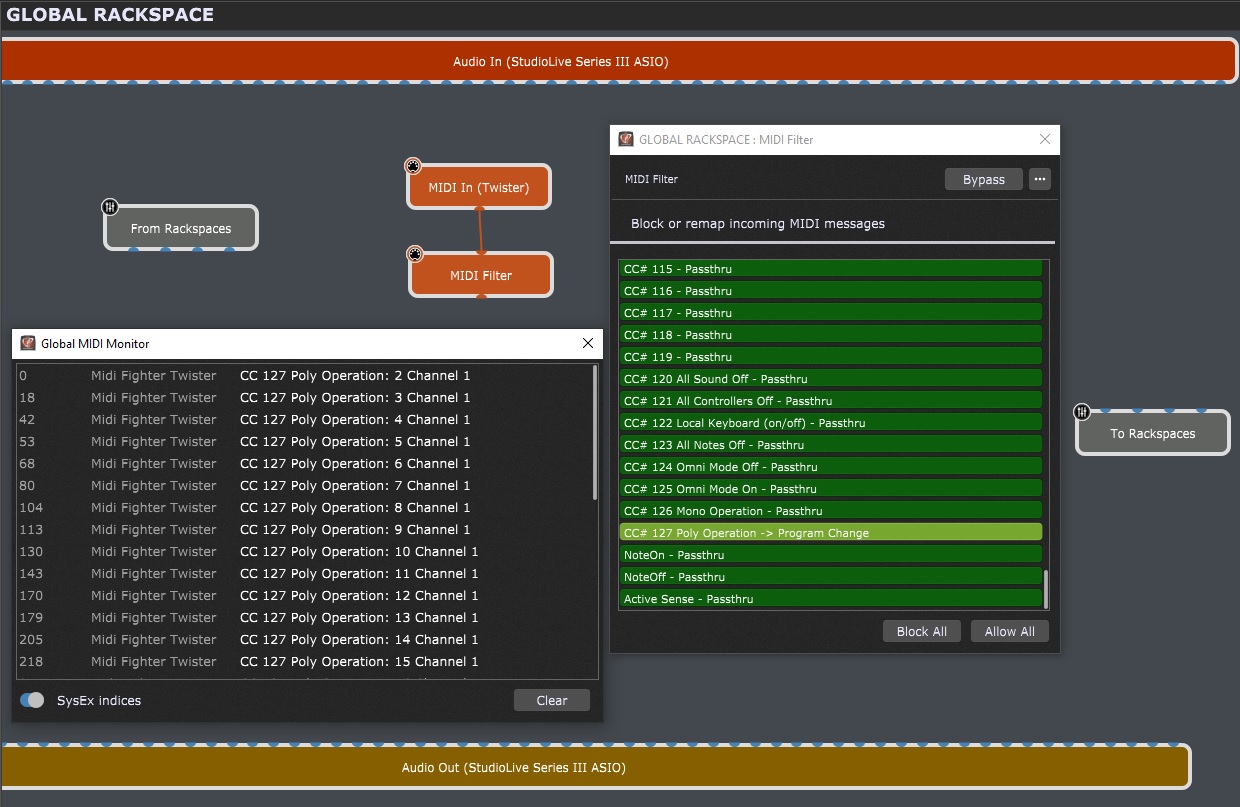Bypass the MIDI Filter plugin
This screenshot has height=807, width=1240.
point(983,179)
